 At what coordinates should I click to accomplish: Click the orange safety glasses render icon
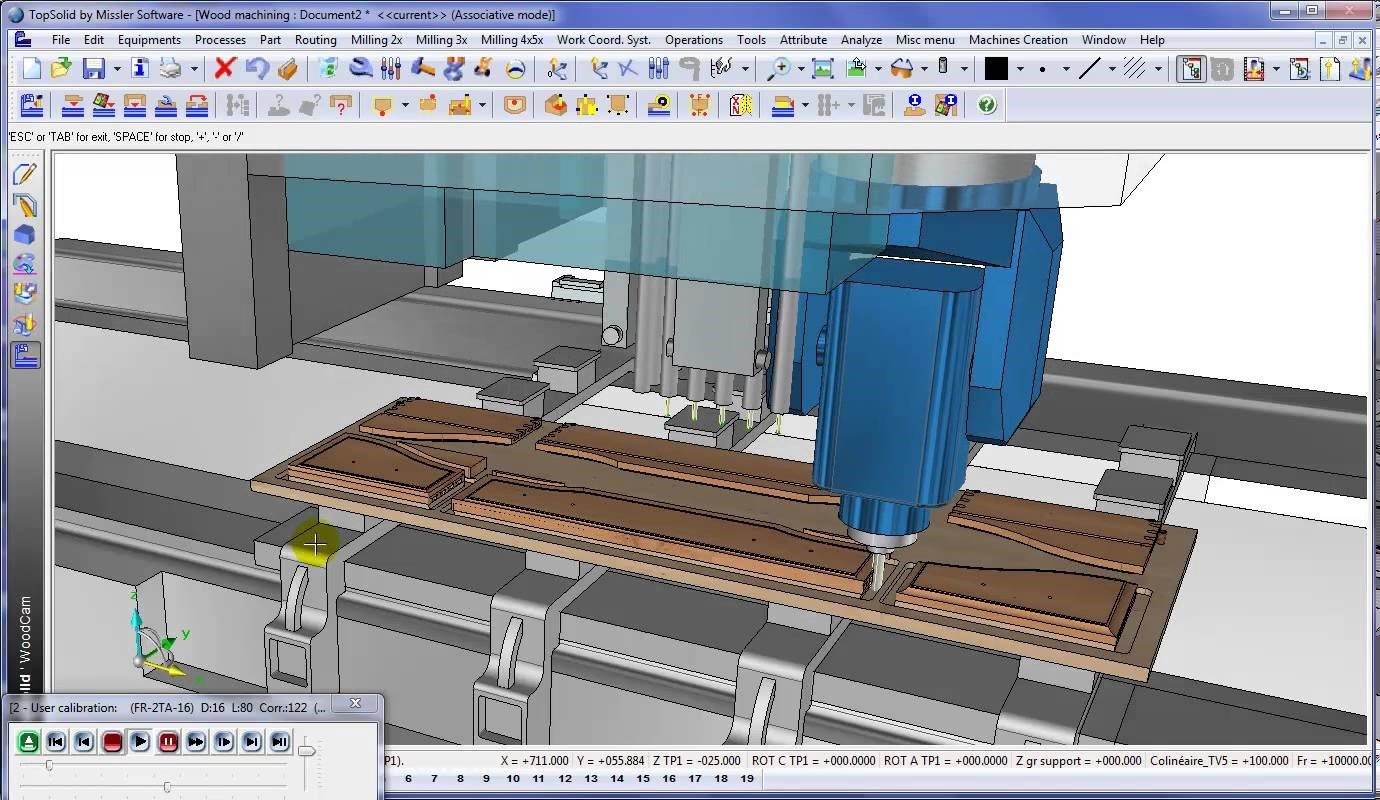902,69
